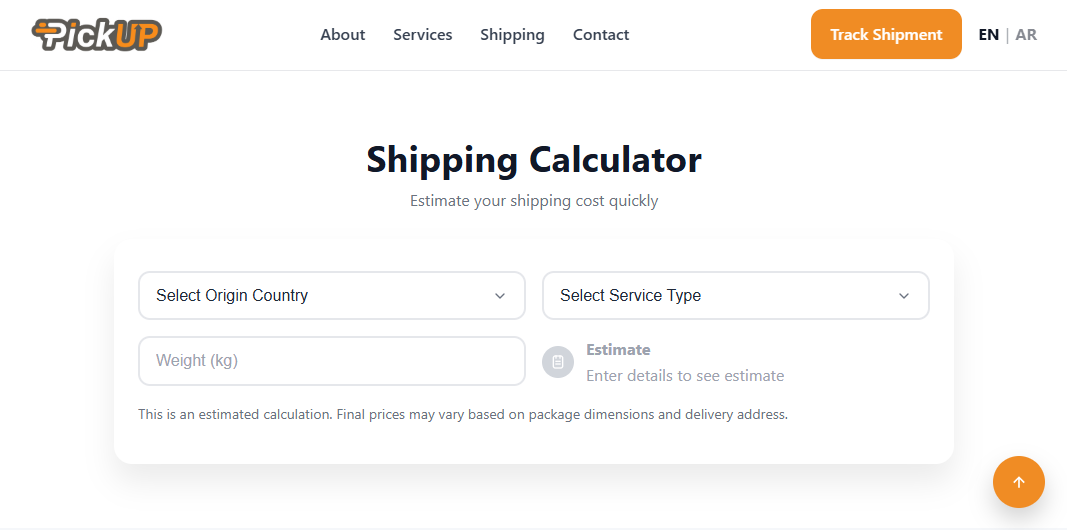Screen dimensions: 1067x530
Task: Go to the About menu item
Action: tap(342, 35)
